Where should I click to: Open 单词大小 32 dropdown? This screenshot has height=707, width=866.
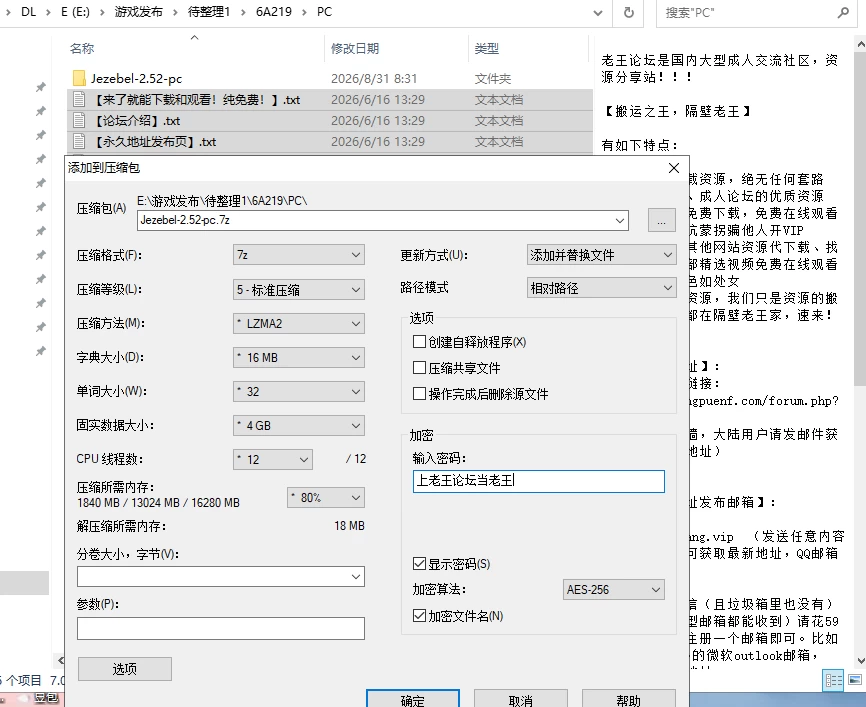tap(299, 392)
